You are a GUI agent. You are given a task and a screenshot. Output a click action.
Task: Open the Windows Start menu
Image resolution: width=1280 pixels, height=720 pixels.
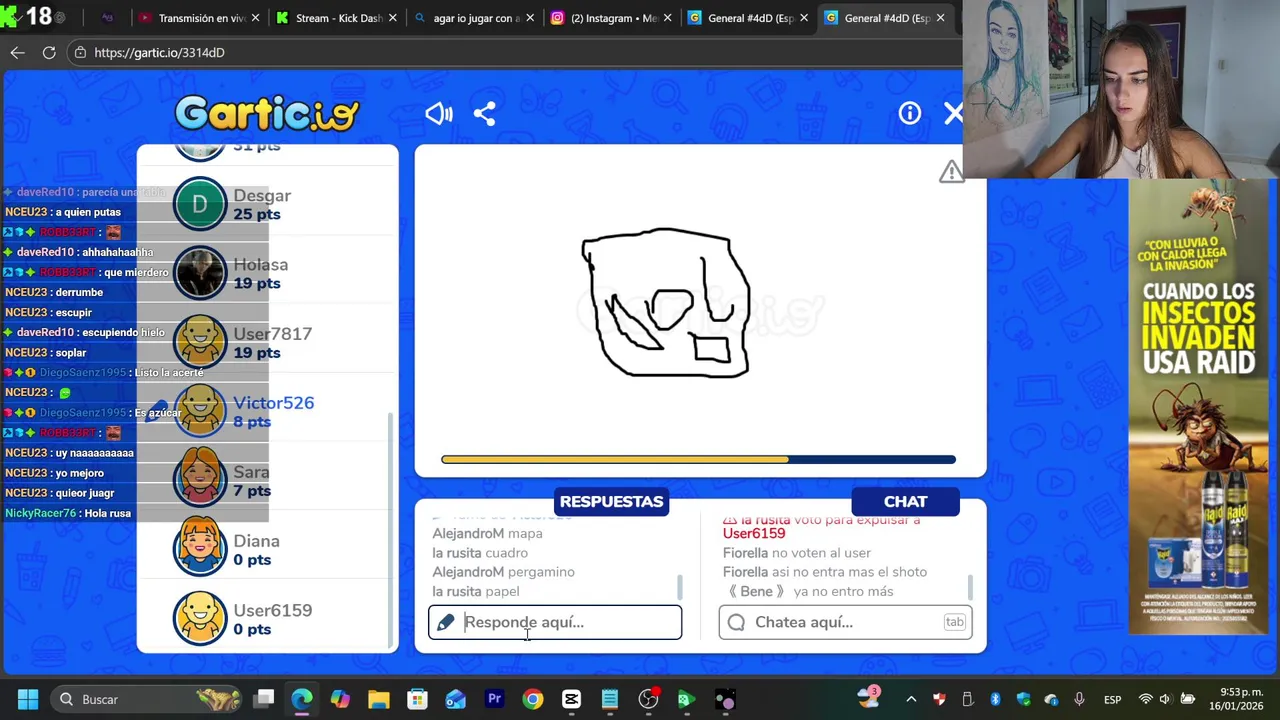pos(27,699)
